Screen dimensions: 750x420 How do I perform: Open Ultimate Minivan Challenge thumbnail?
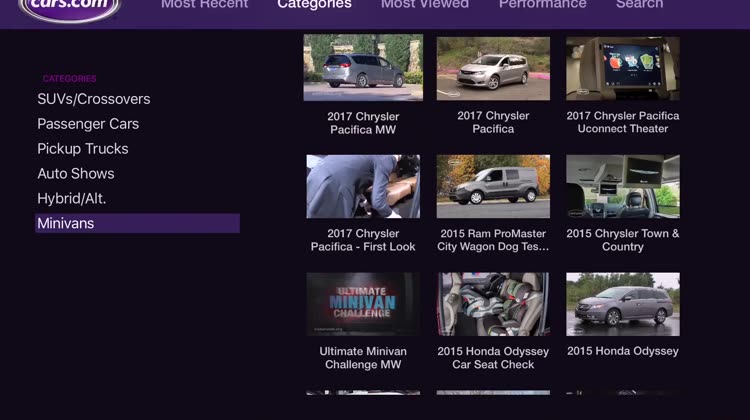click(363, 304)
